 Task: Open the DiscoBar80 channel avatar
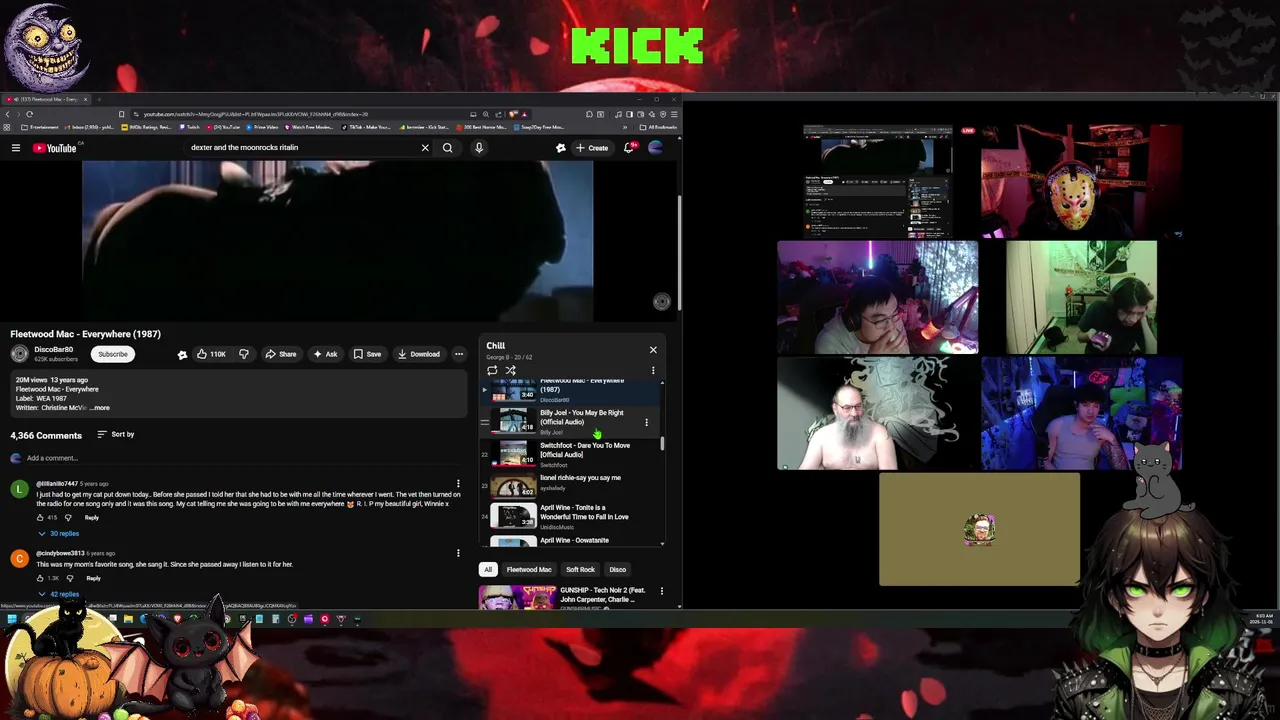[19, 354]
